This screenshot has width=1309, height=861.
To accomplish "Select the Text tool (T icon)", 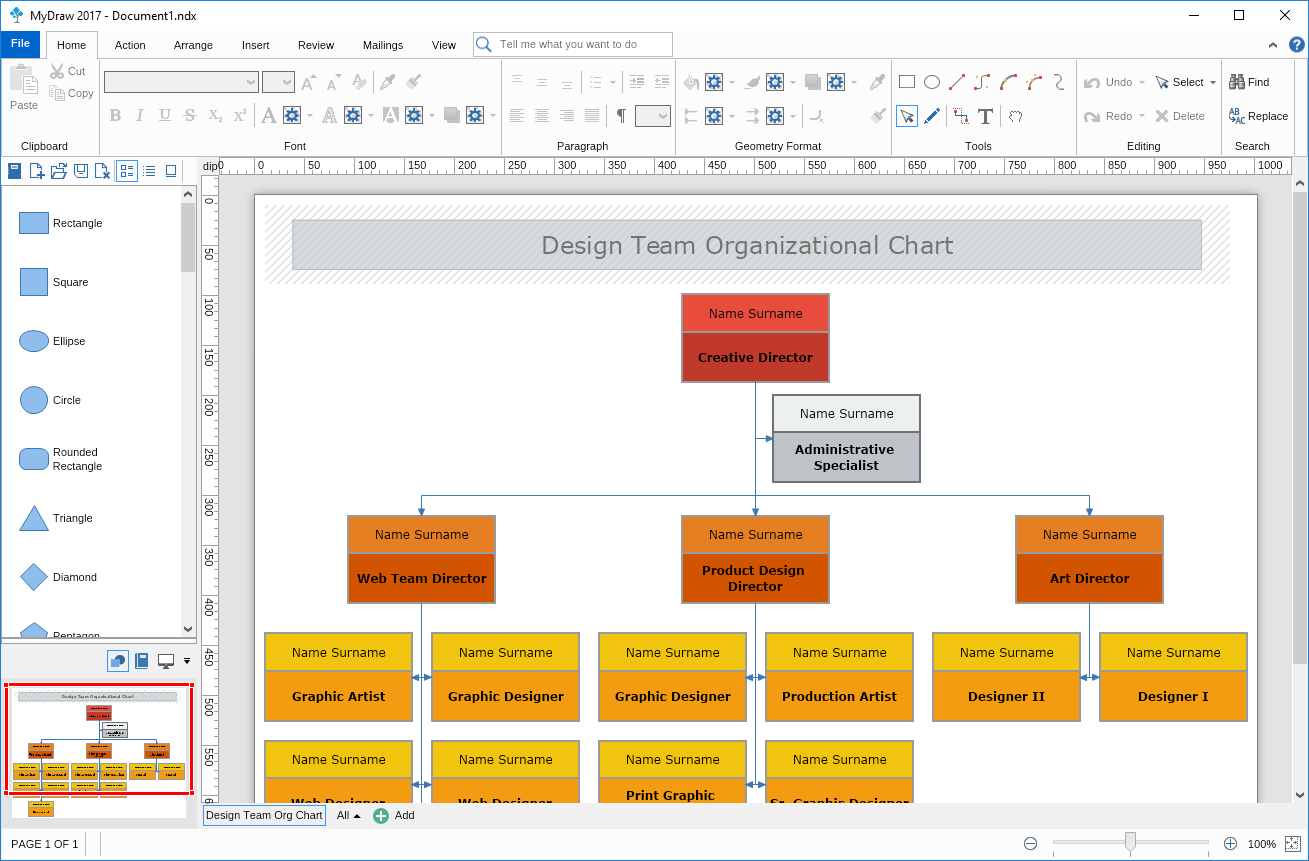I will click(986, 116).
